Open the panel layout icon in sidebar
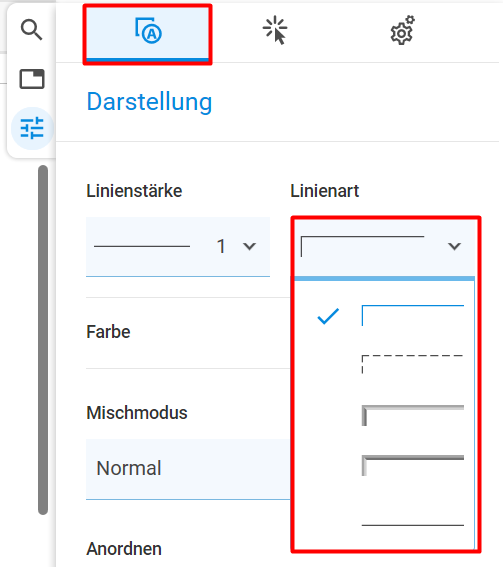This screenshot has width=503, height=567. [32, 79]
